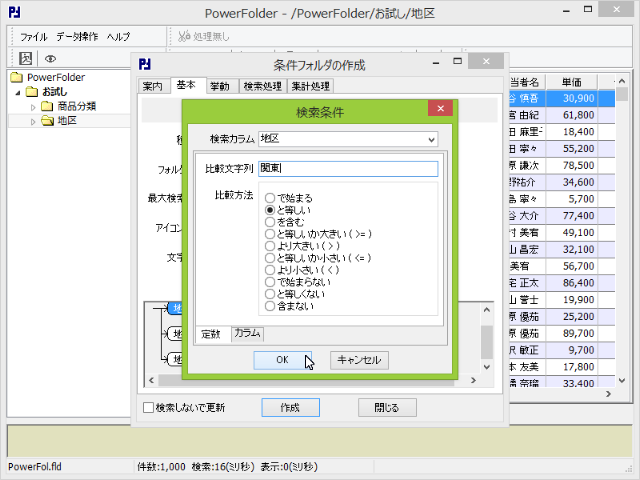Click the scissors 処理無し toolbar item
The image size is (640, 480).
[x=204, y=37]
